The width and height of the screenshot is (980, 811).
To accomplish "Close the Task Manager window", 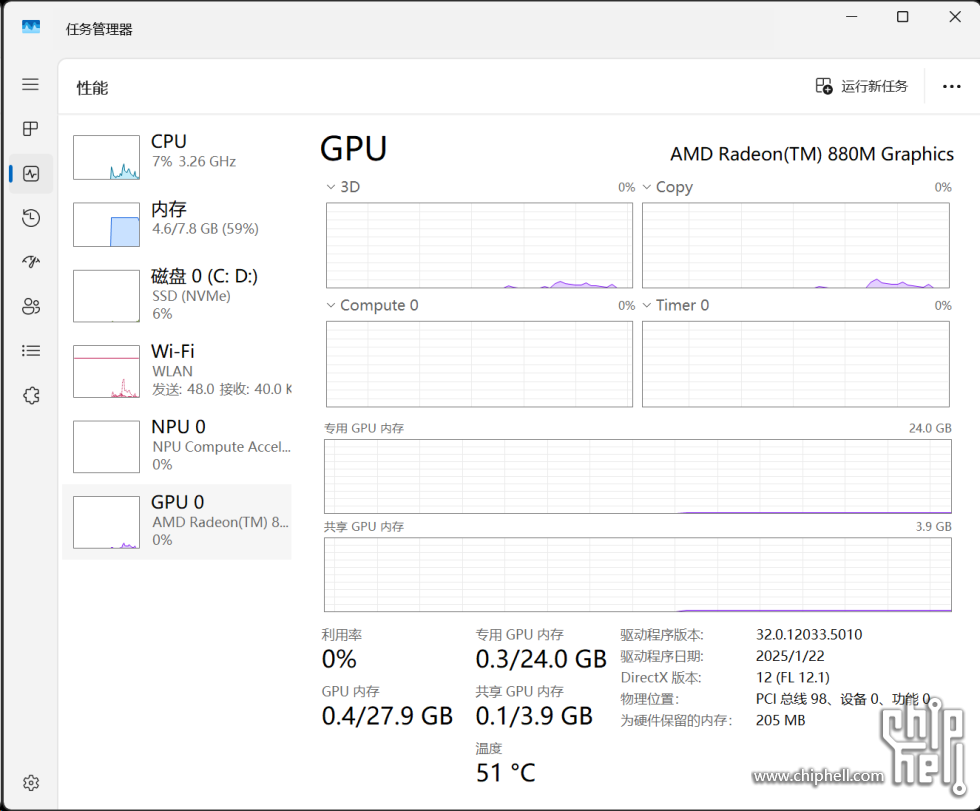I will click(955, 17).
